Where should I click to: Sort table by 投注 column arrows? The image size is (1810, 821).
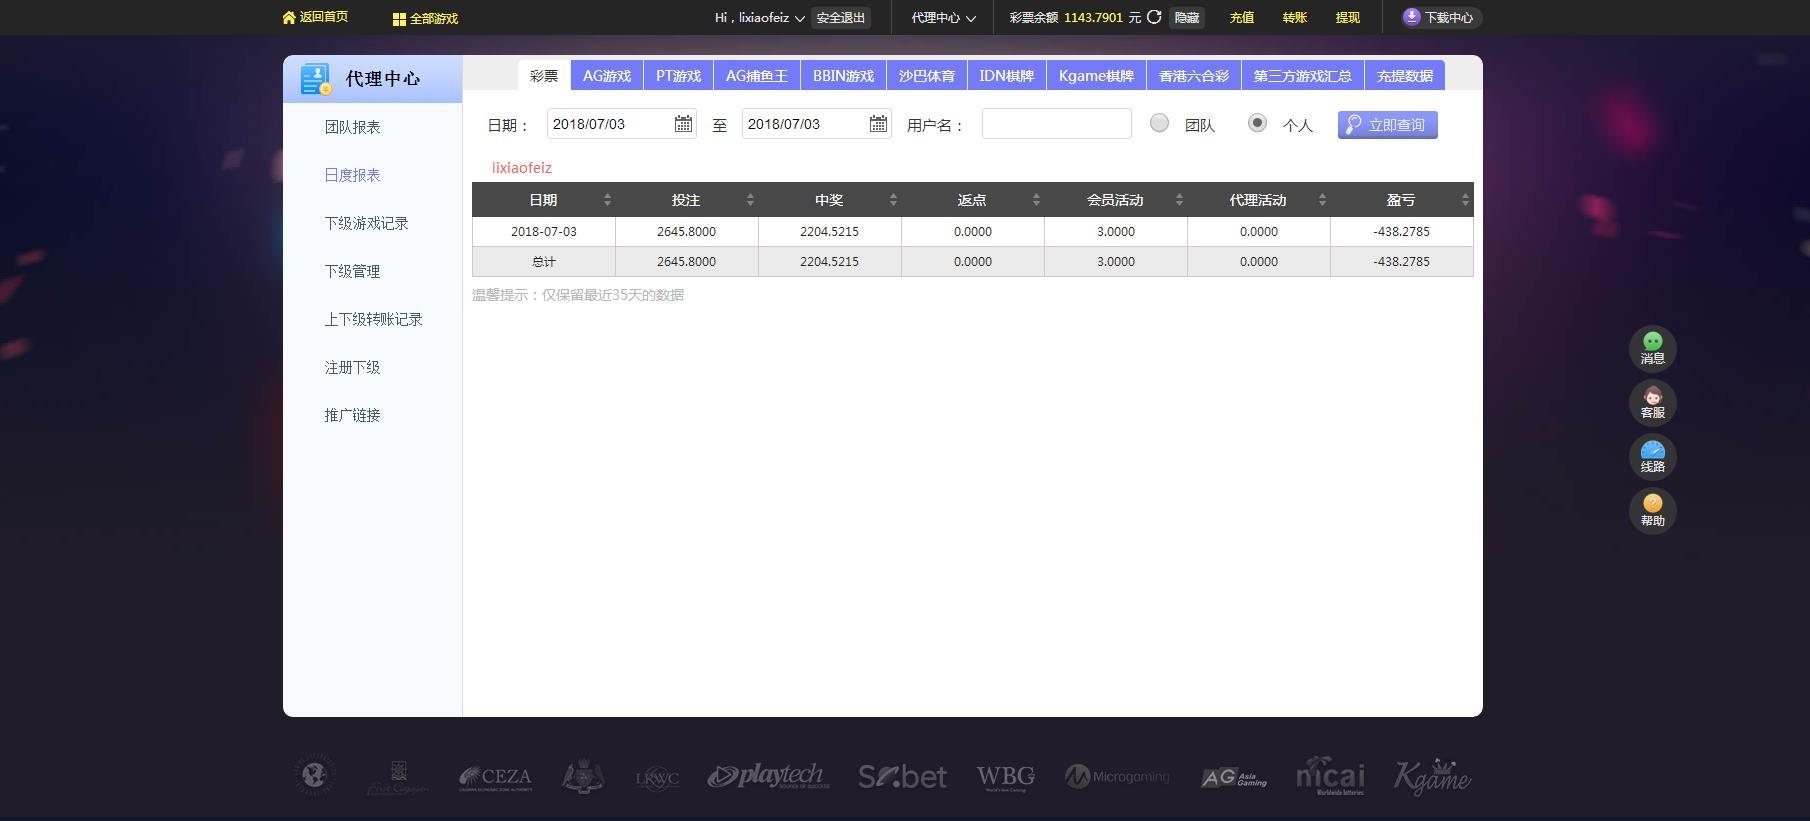click(x=750, y=200)
